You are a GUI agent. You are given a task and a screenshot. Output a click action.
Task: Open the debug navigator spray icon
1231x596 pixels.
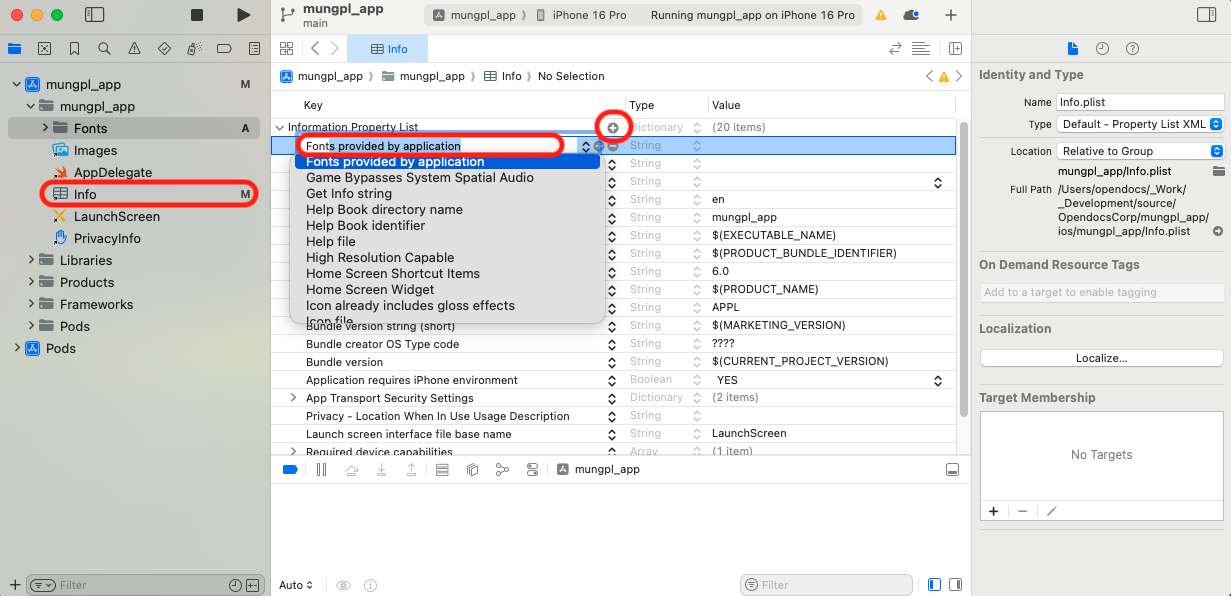pyautogui.click(x=195, y=48)
